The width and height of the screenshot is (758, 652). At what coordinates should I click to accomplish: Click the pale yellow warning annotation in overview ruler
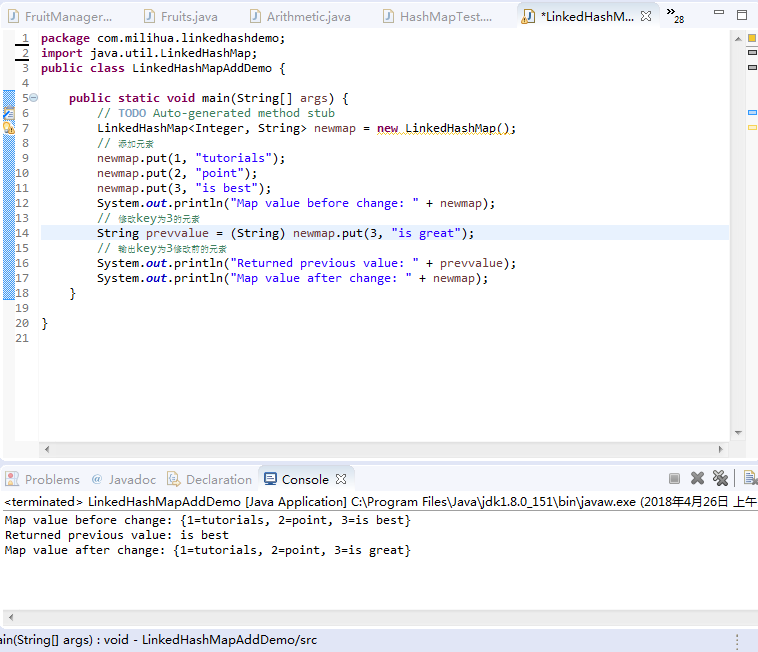pyautogui.click(x=752, y=128)
